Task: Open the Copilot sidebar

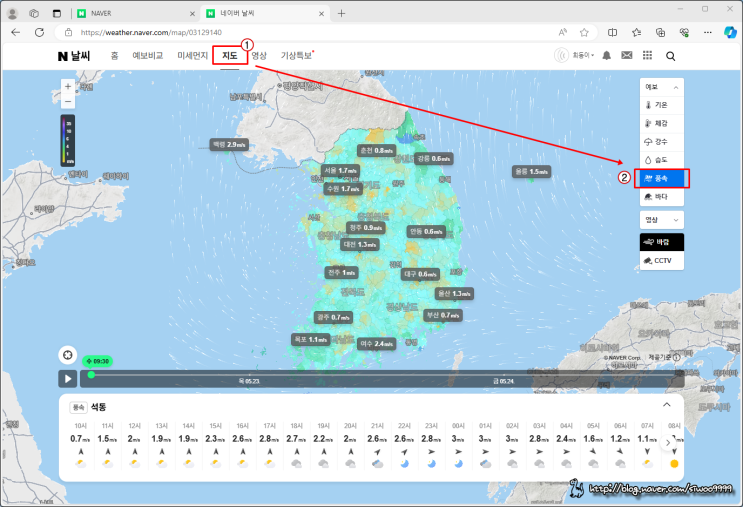Action: (x=730, y=32)
